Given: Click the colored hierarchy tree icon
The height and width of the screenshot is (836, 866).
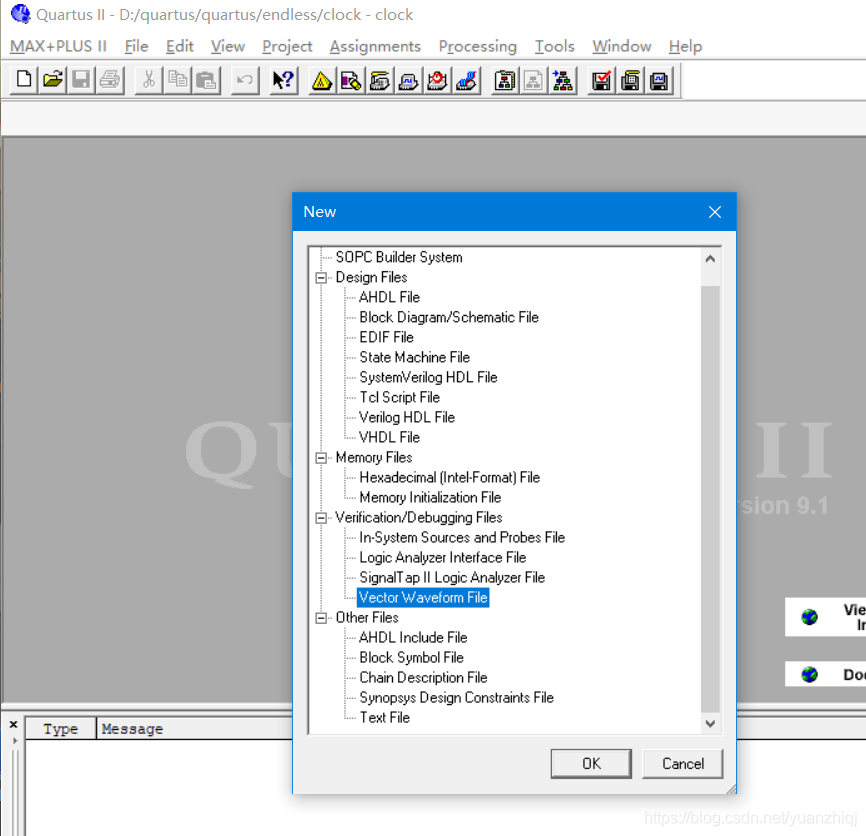Looking at the screenshot, I should (562, 81).
